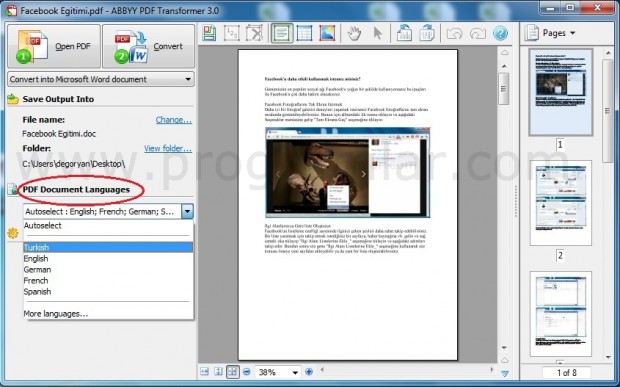Click the fit to height icon
This screenshot has height=387, width=620.
[218, 372]
